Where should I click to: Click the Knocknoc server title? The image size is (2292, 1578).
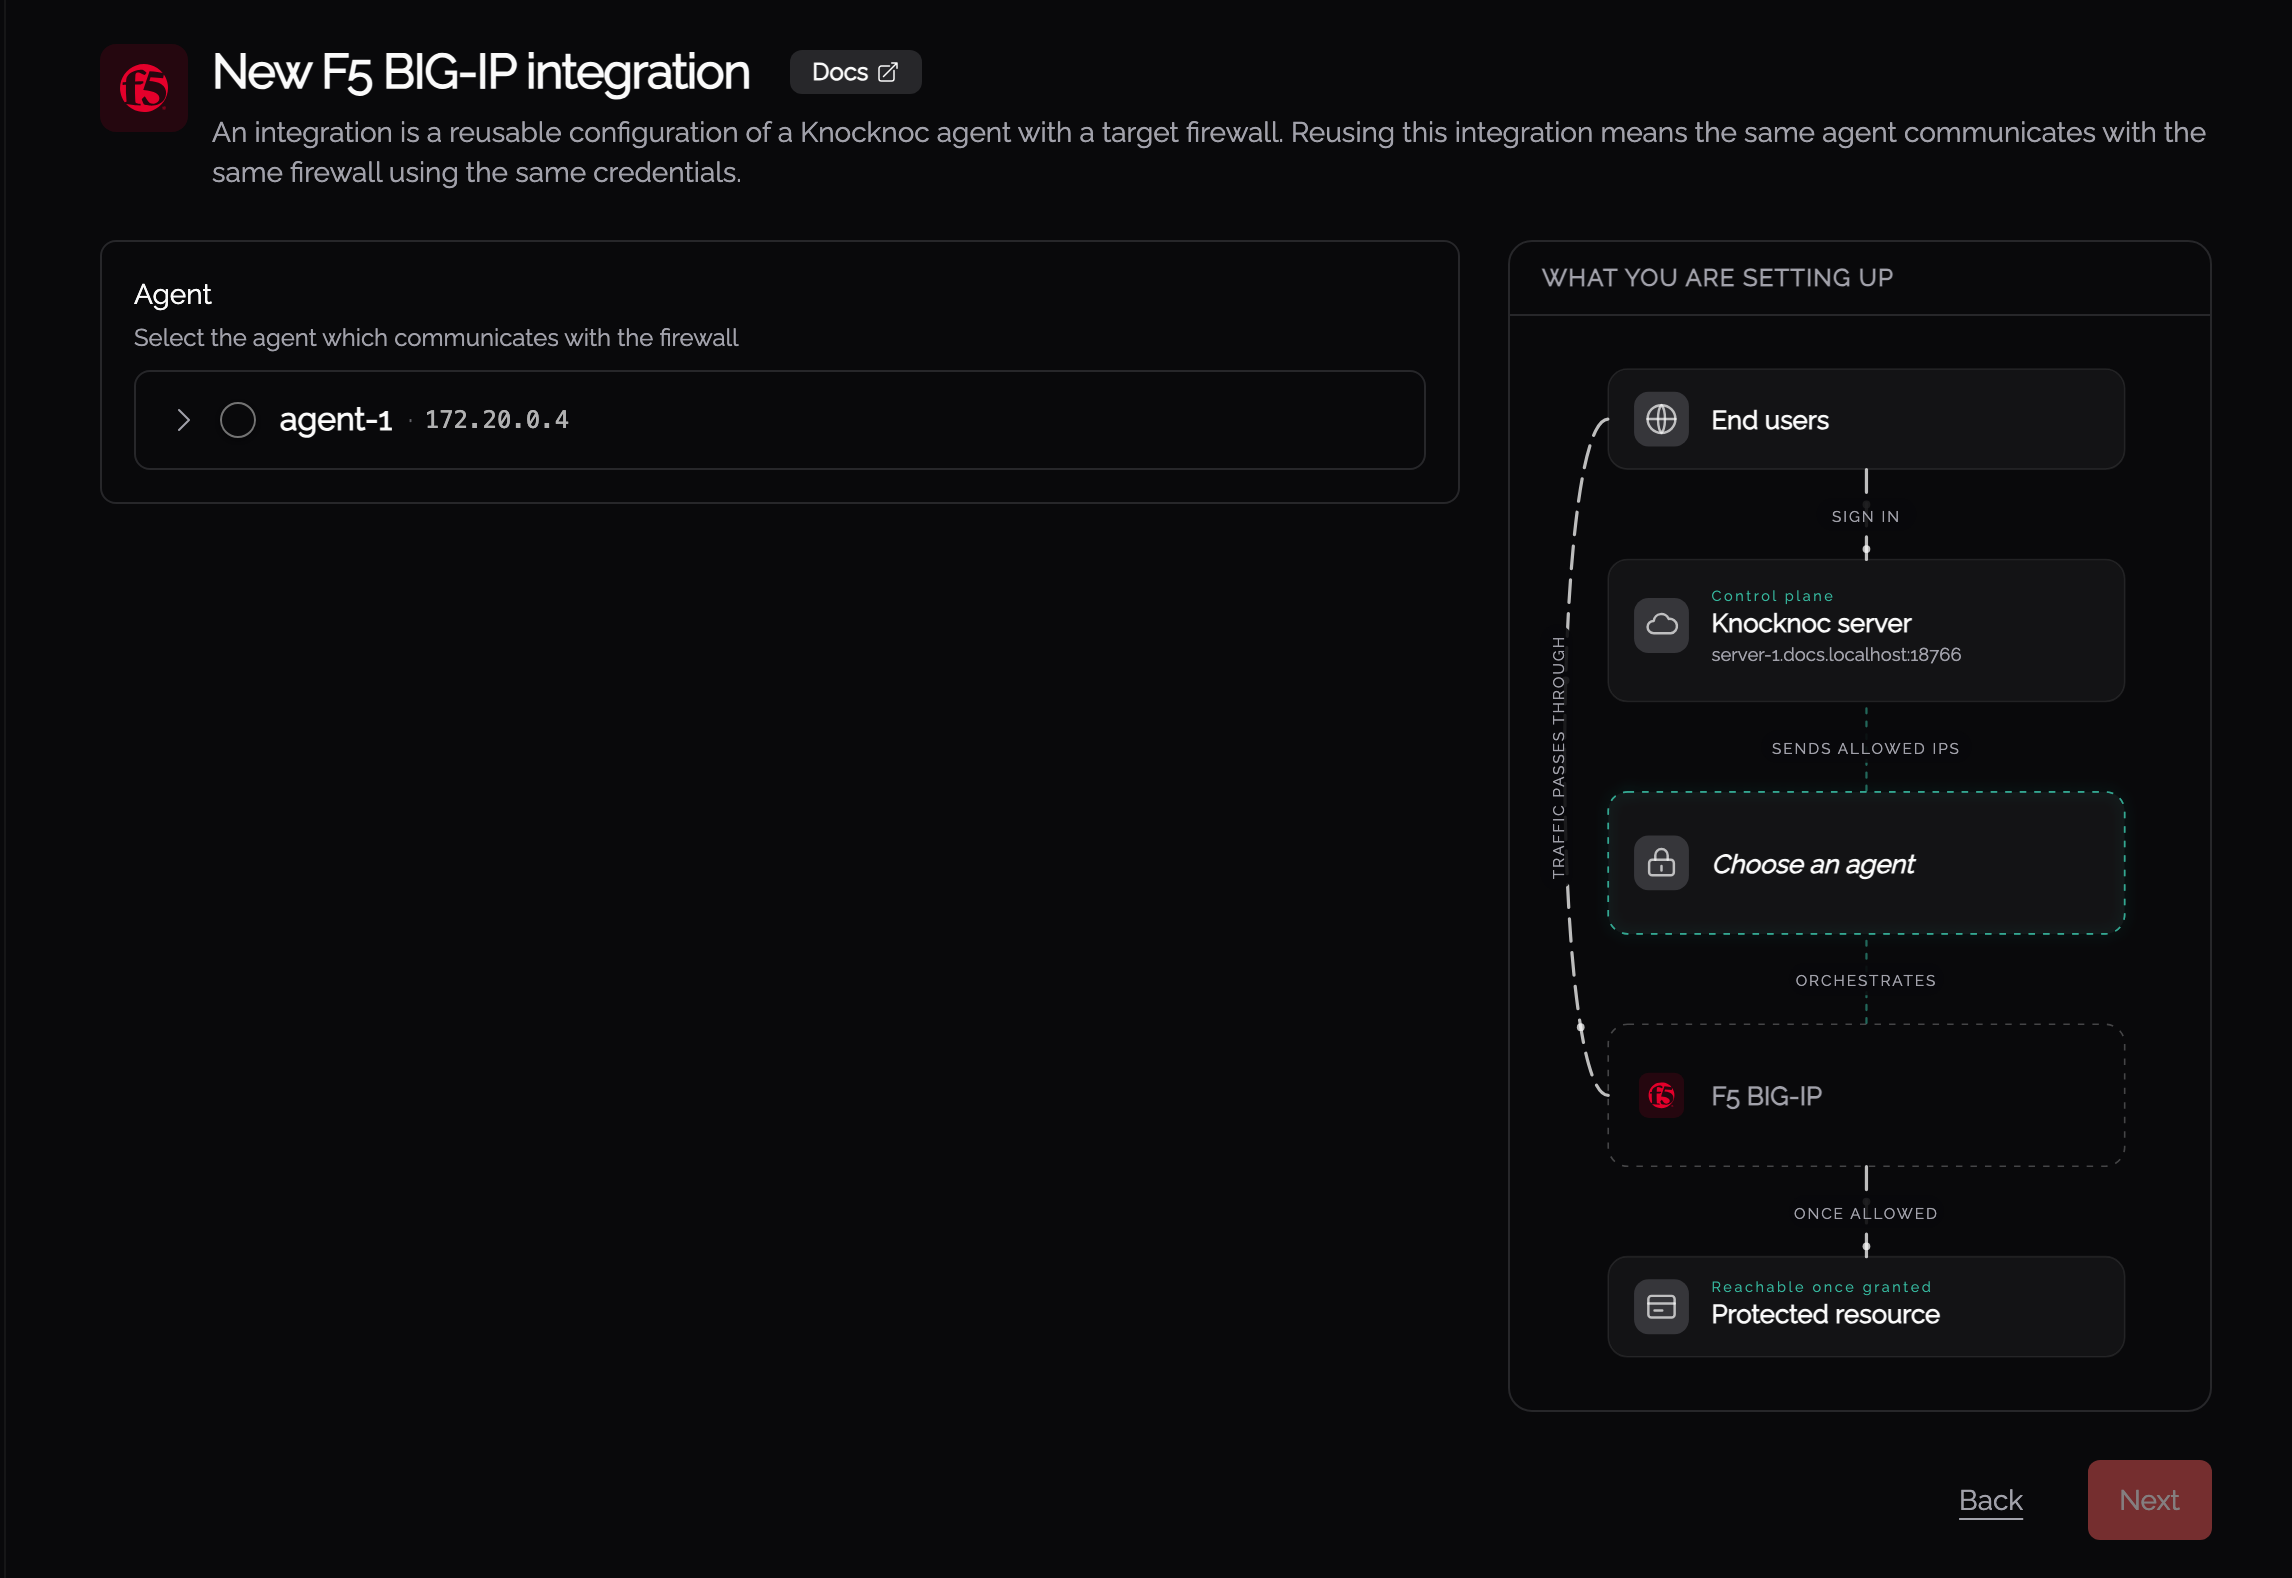pos(1811,623)
